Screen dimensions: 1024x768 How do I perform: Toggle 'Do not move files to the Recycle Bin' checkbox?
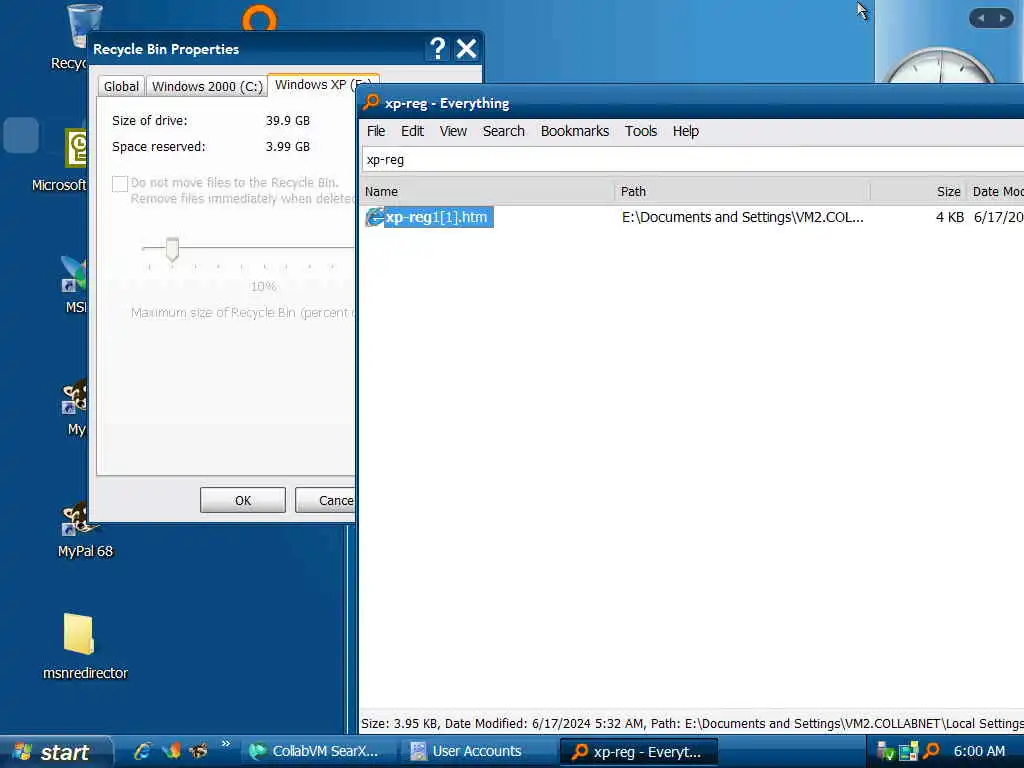click(x=120, y=184)
